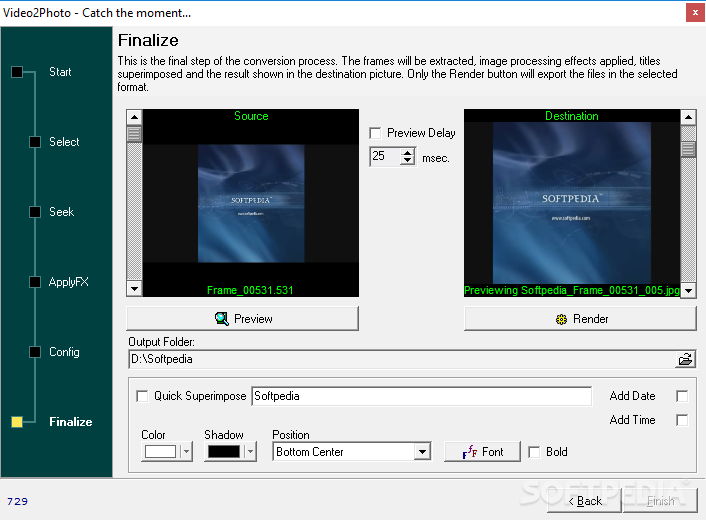
Task: Go to the ApplyFX step
Action: [x=68, y=282]
